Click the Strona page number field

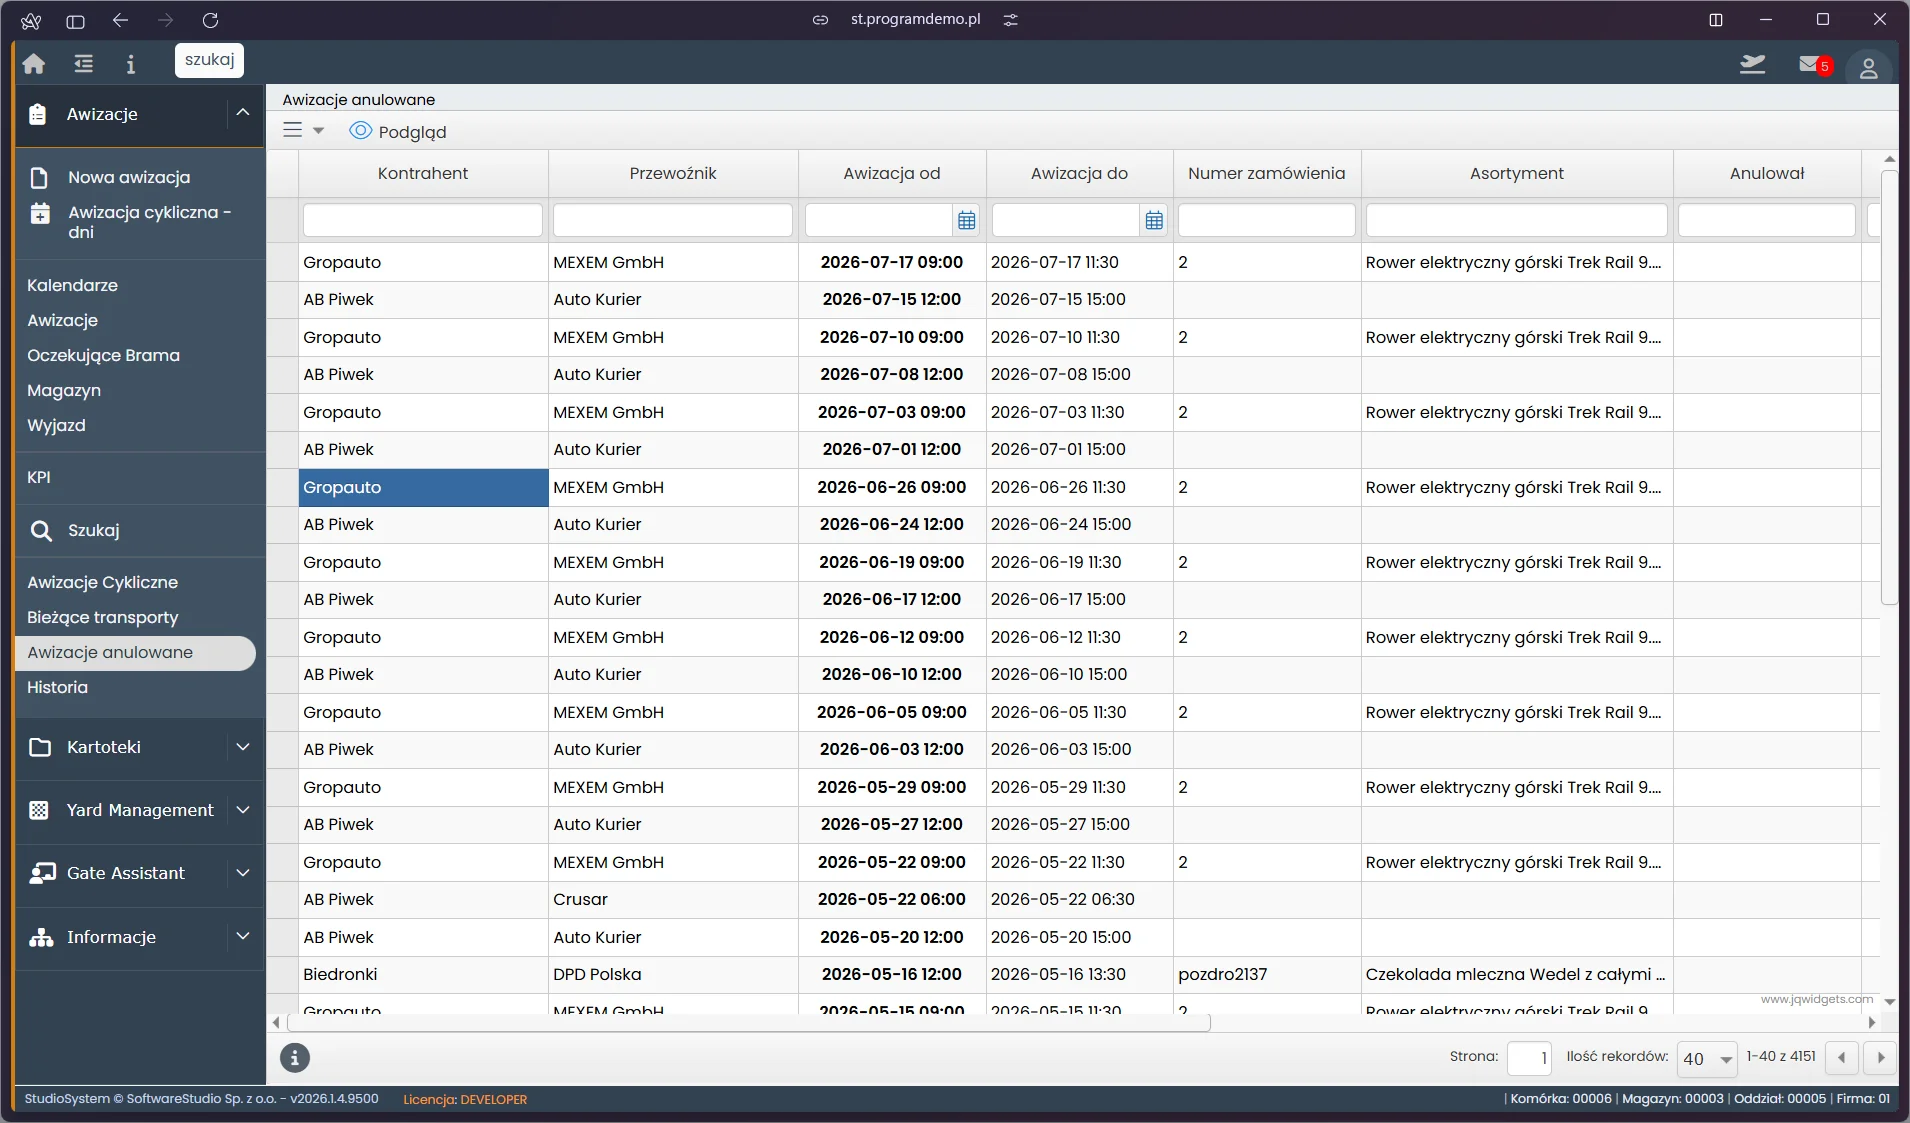coord(1529,1058)
